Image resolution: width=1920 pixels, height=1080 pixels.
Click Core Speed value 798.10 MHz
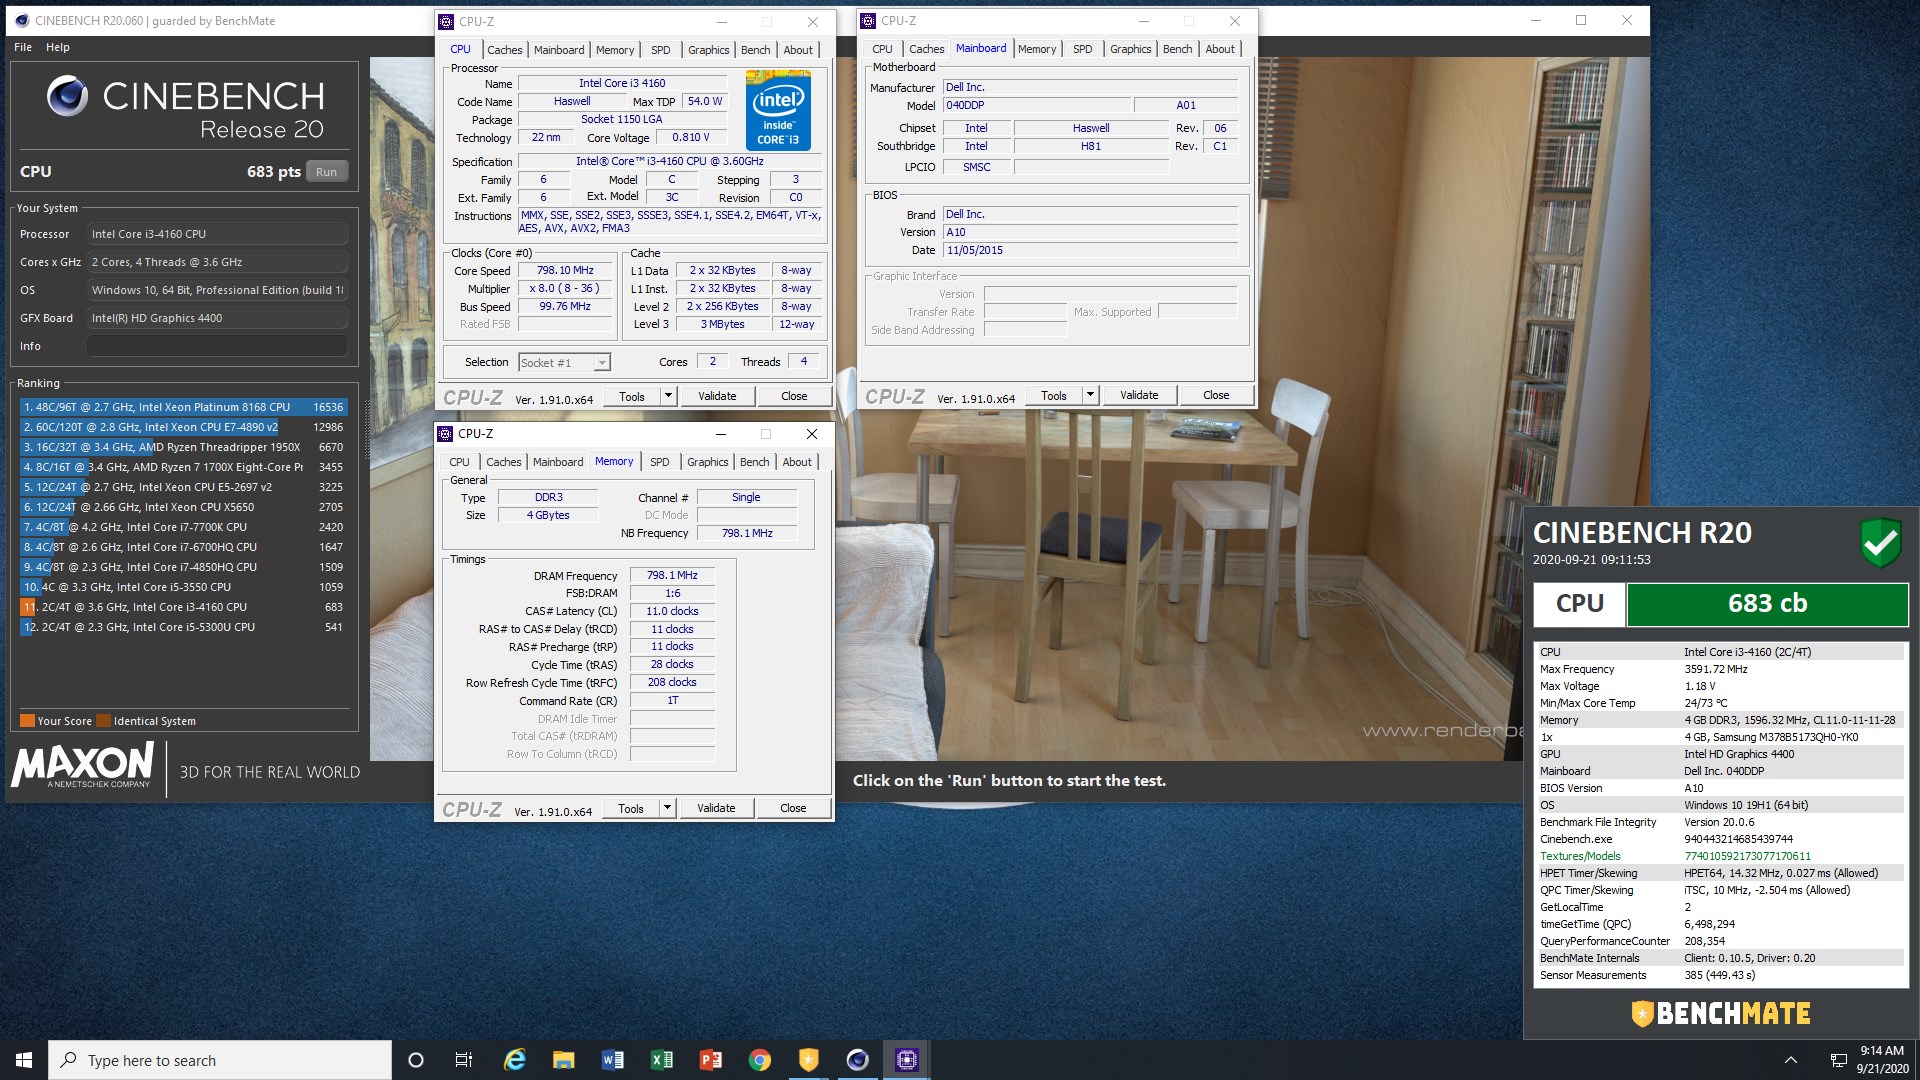click(x=565, y=271)
